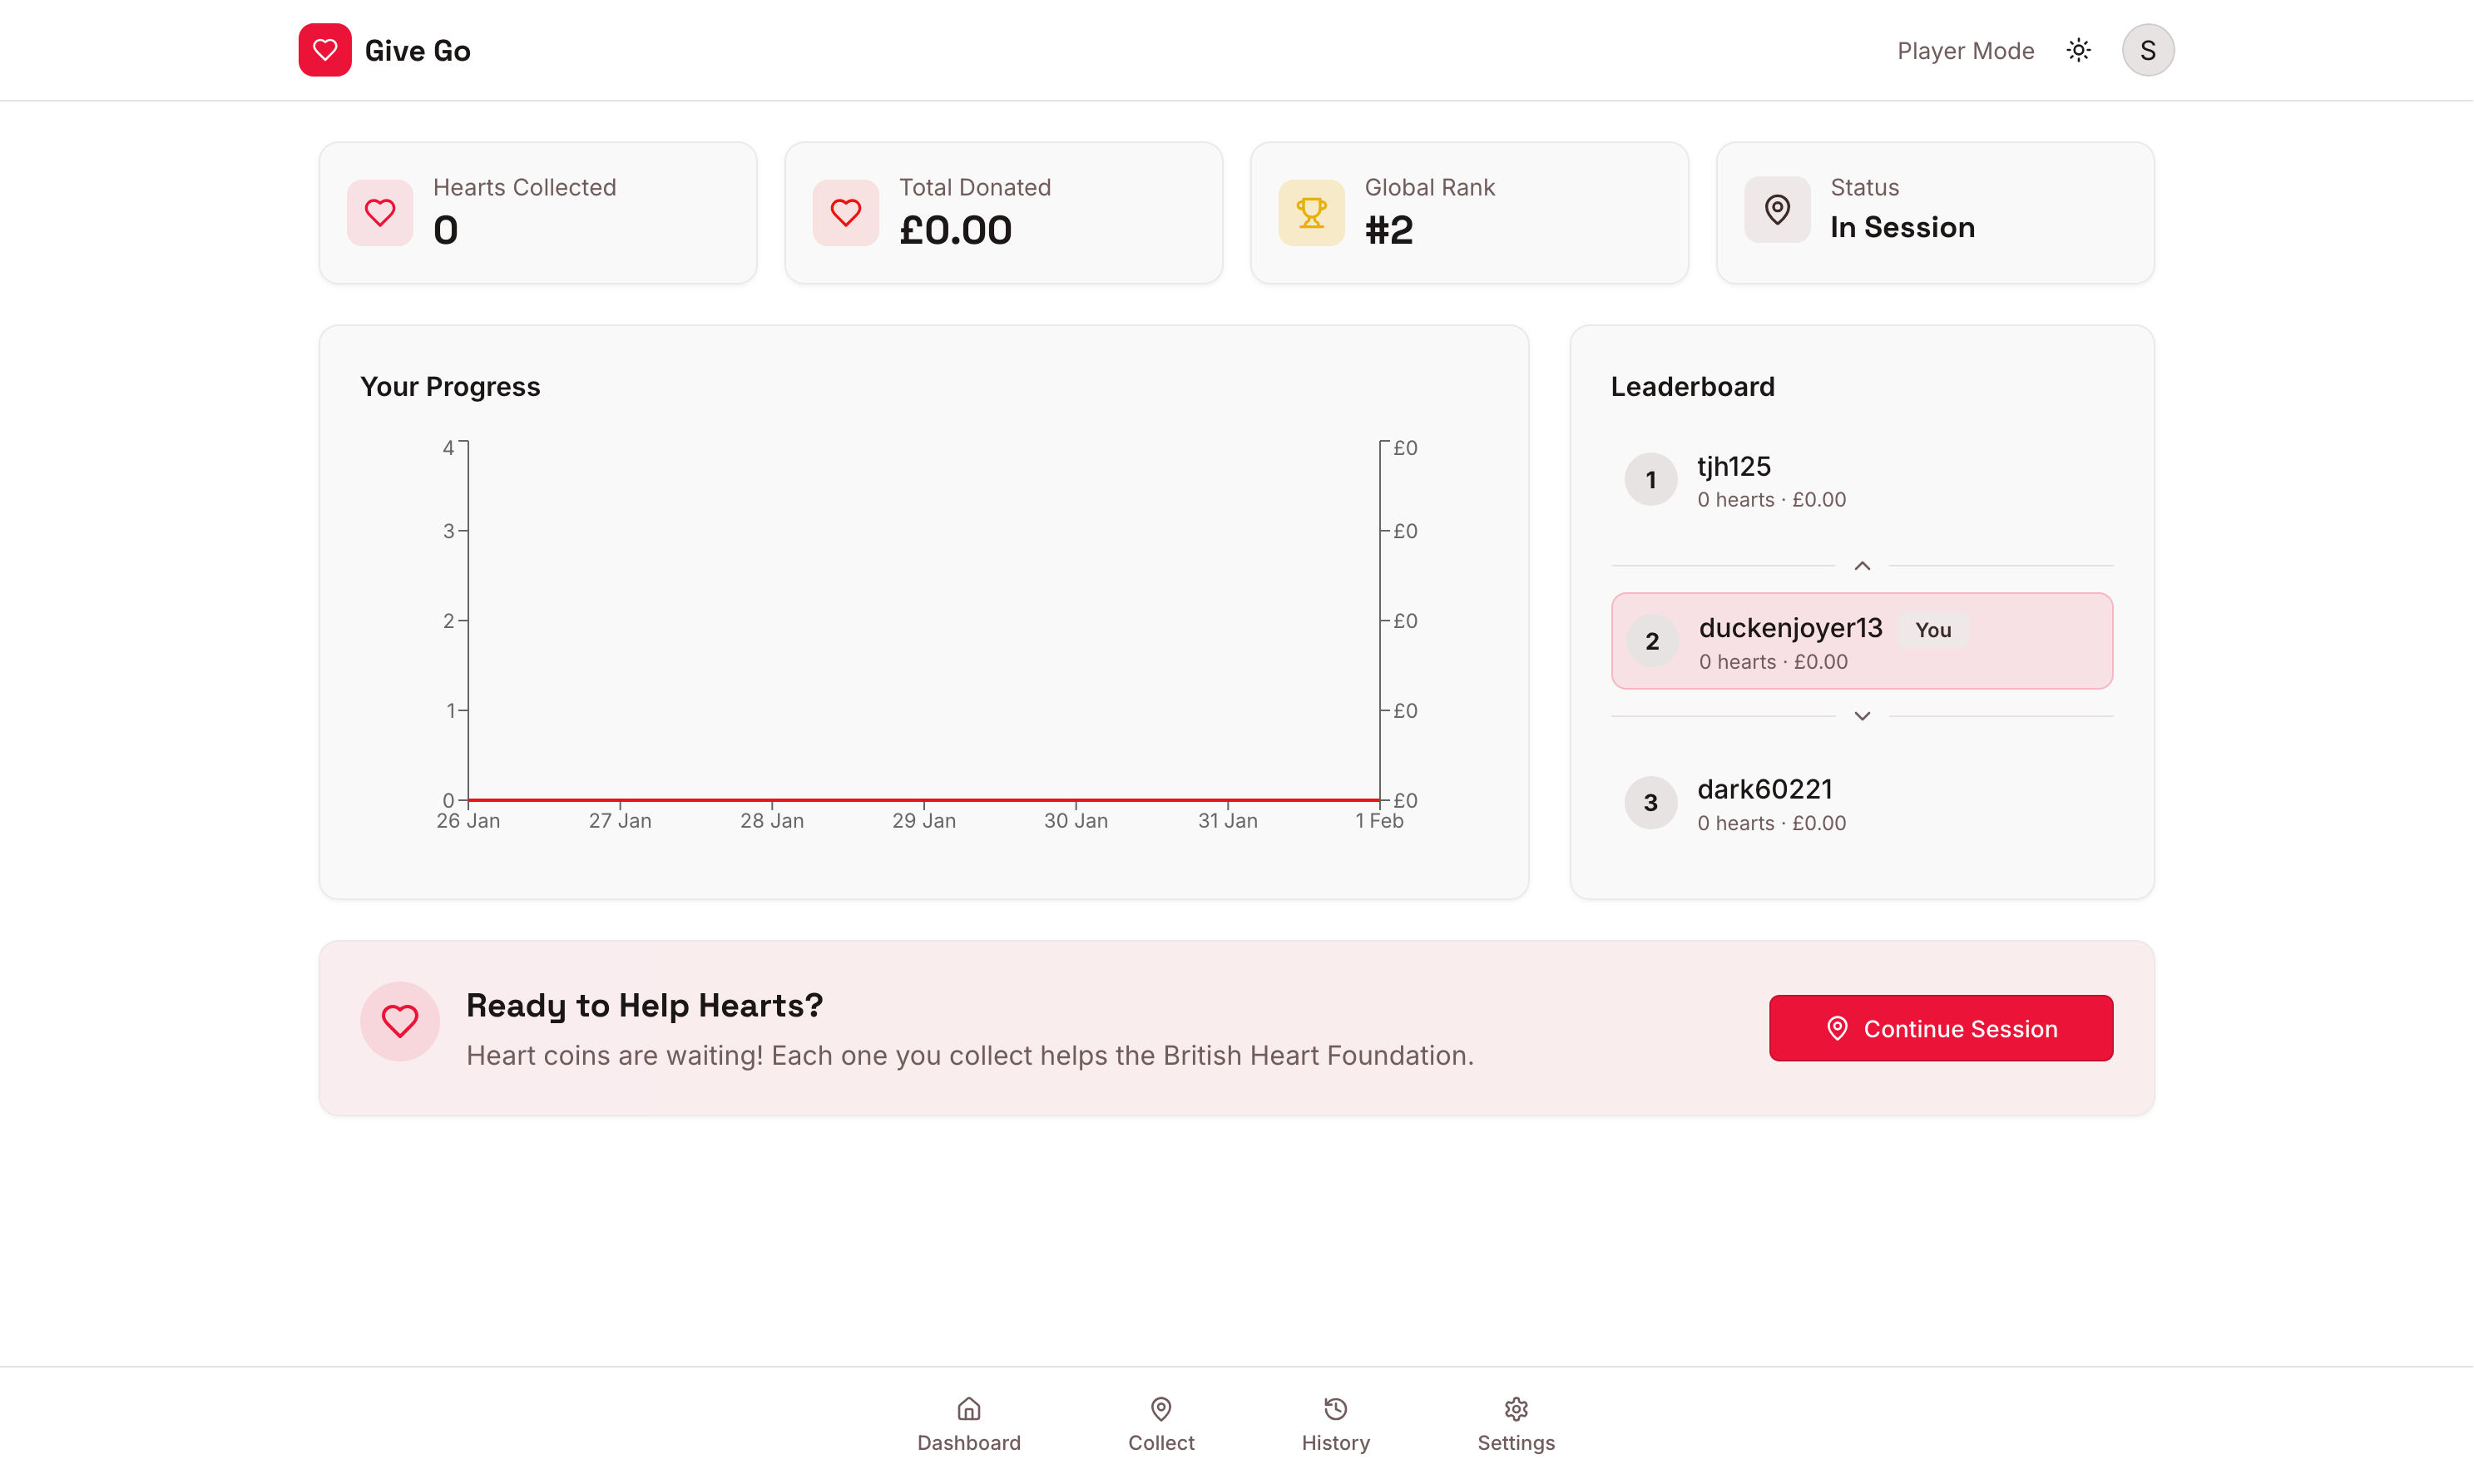Image resolution: width=2474 pixels, height=1484 pixels.
Task: Click heart icon beside Ready to Help Hearts
Action: coord(400,1021)
